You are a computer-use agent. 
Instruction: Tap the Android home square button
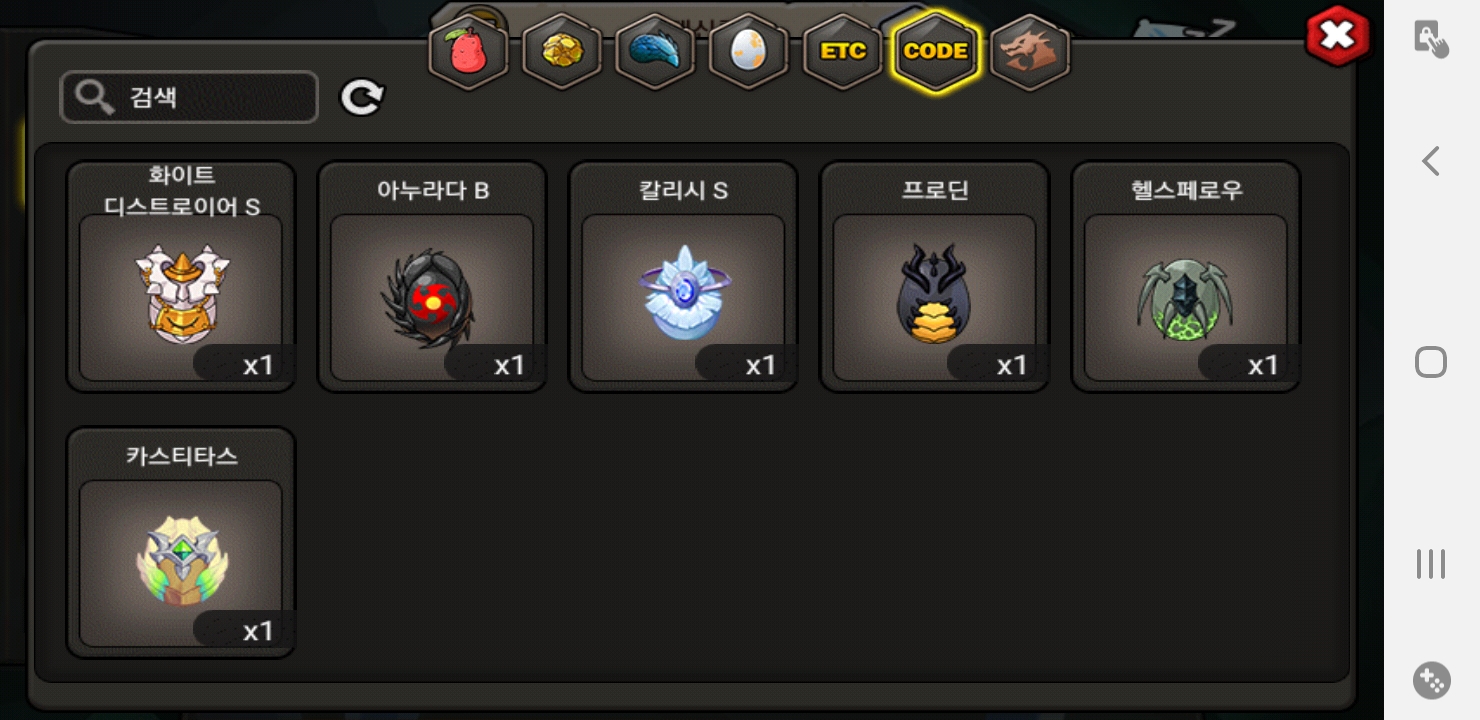point(1431,362)
